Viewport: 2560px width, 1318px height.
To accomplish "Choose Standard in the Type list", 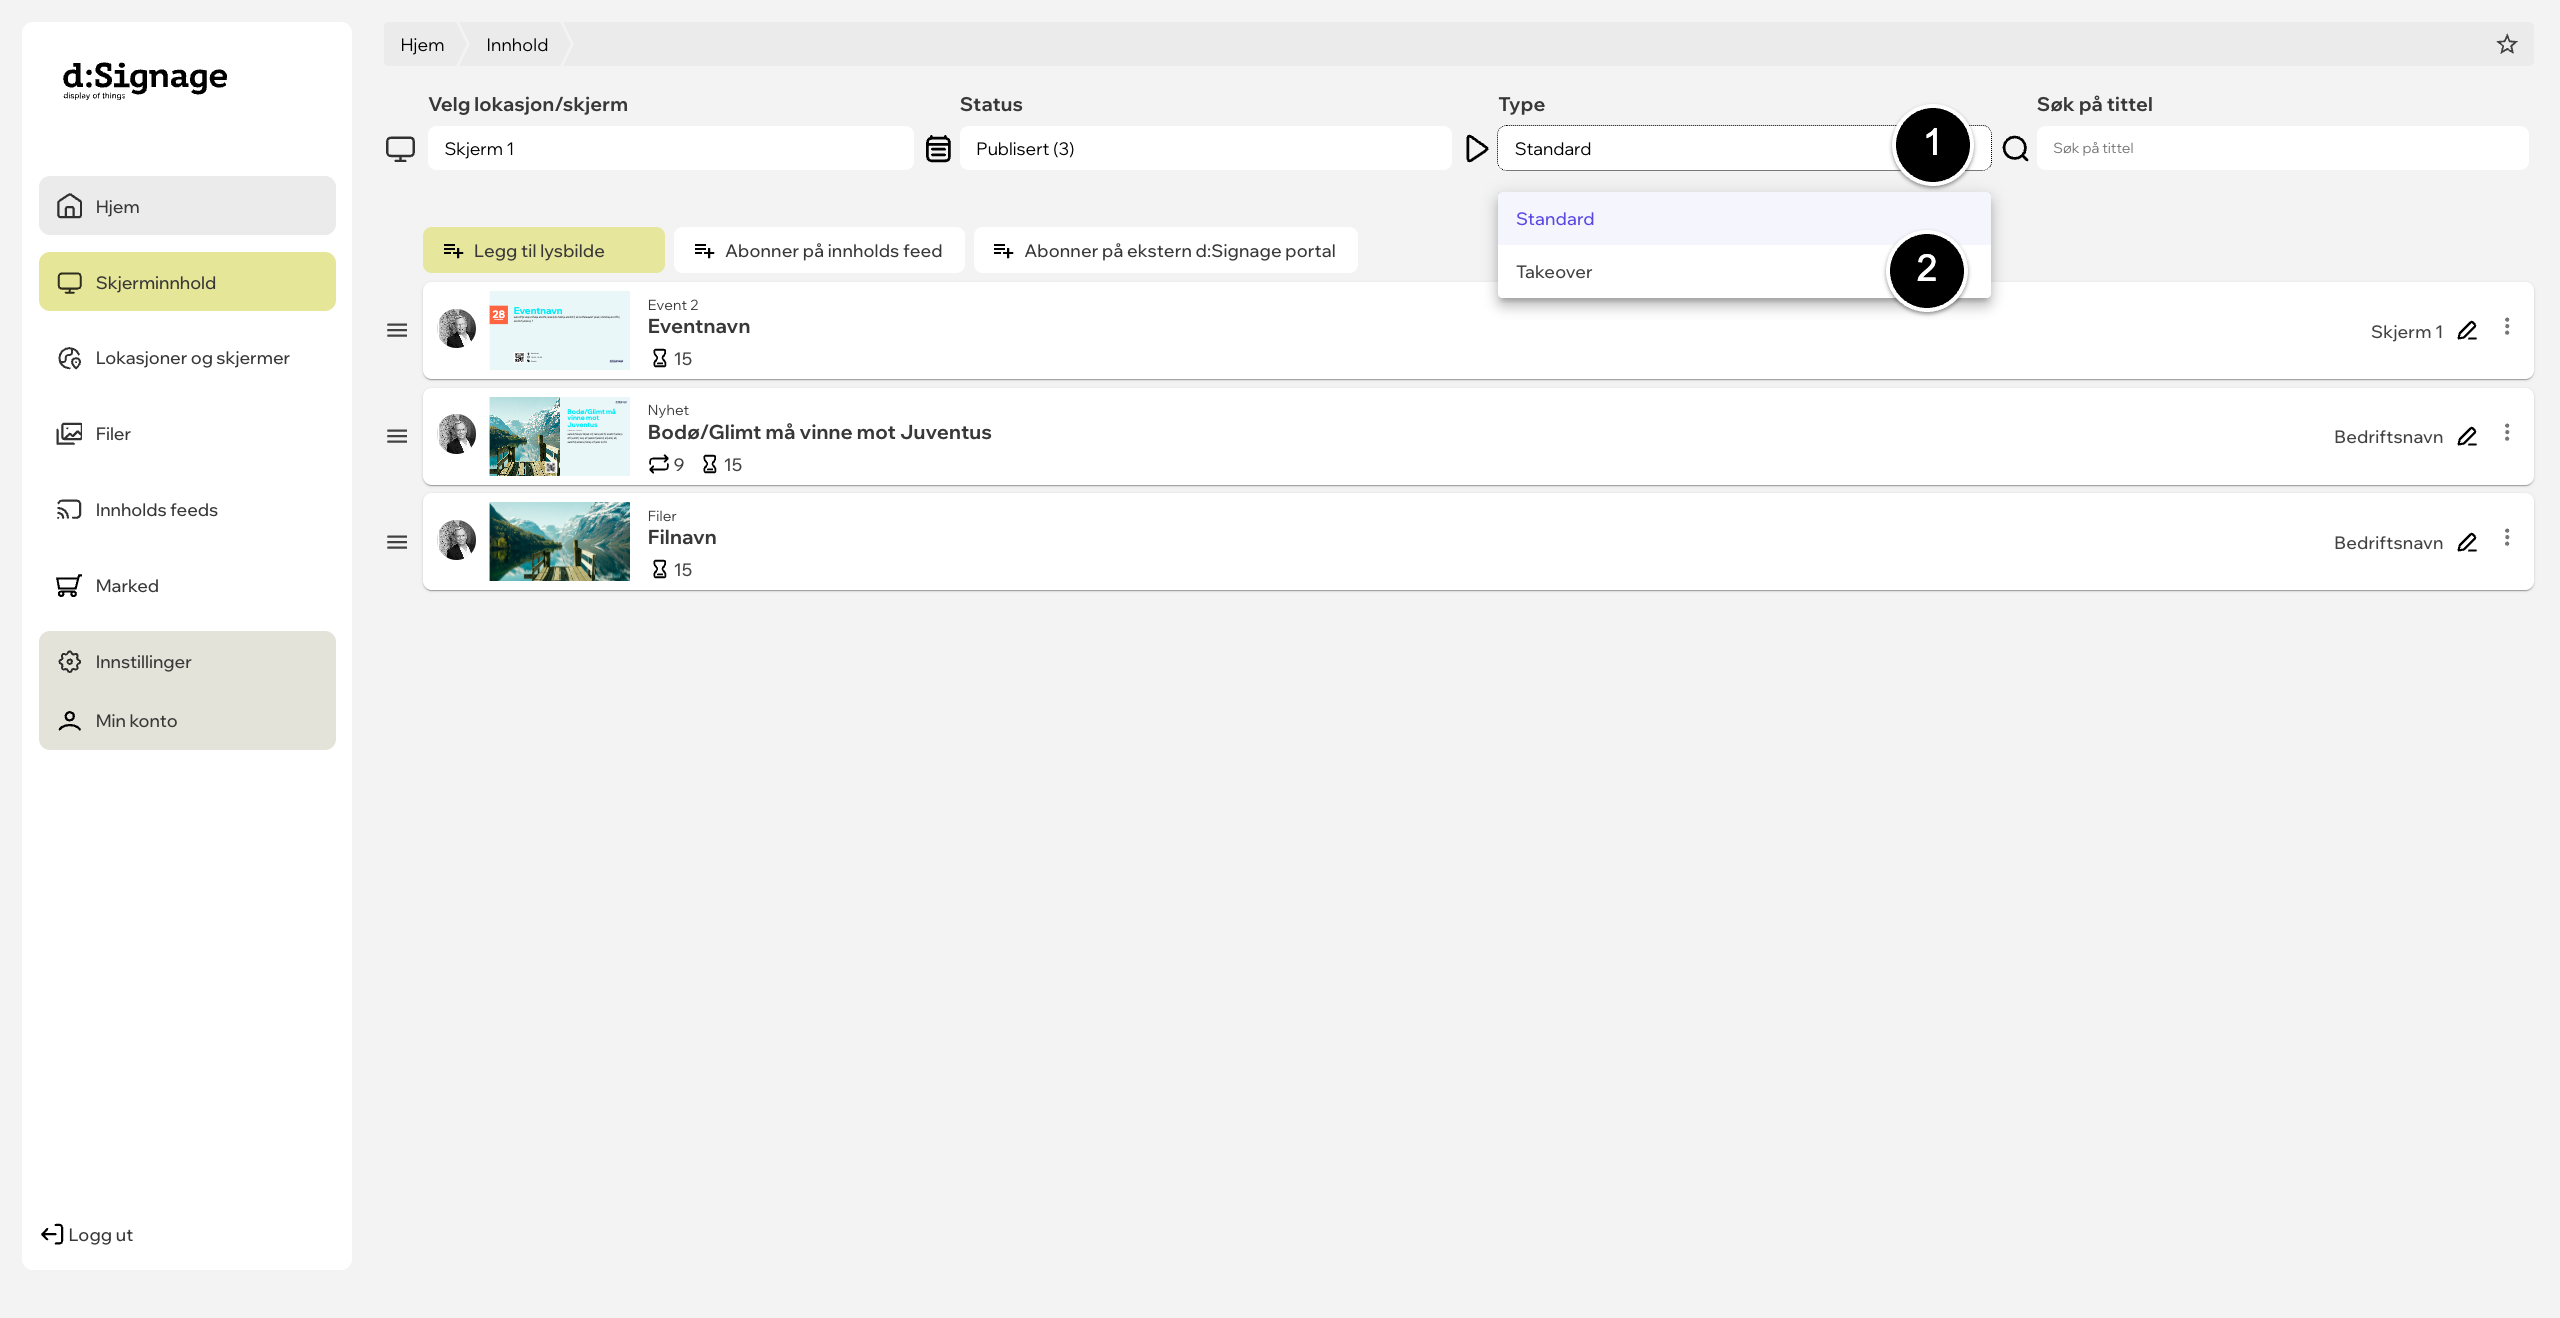I will [1744, 219].
